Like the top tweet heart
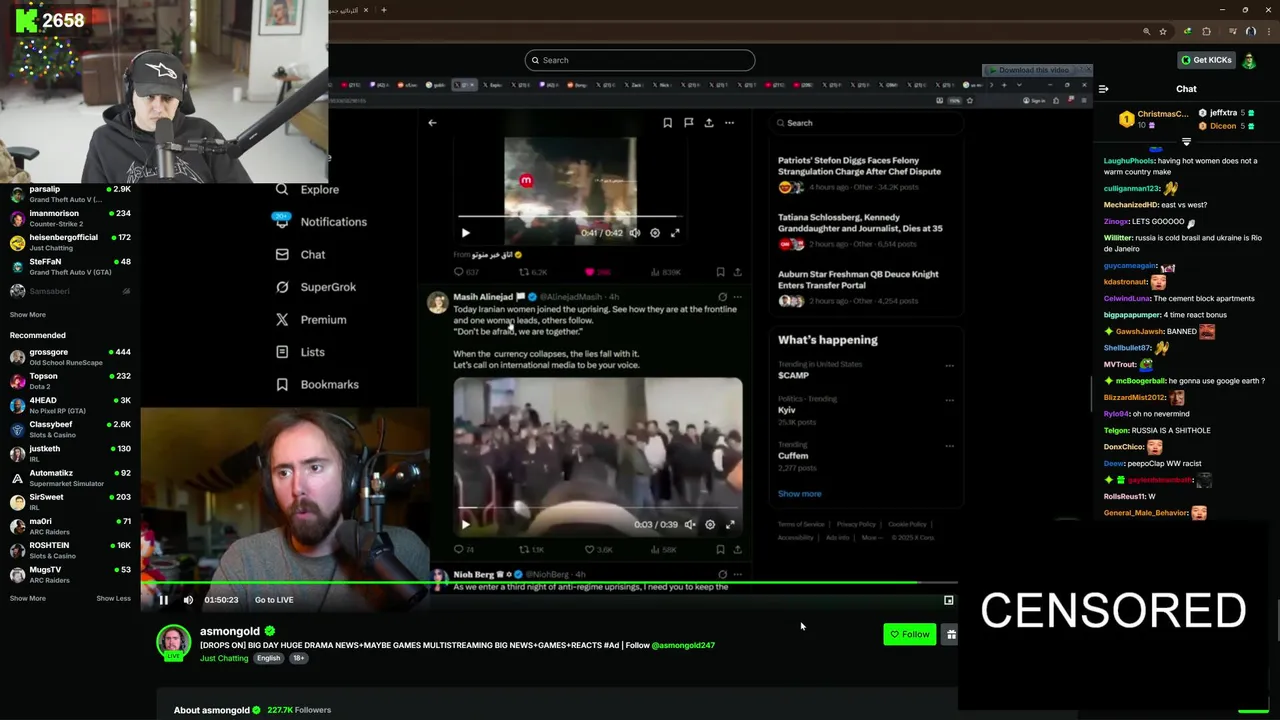Screen dimensions: 1280x720 [590, 272]
